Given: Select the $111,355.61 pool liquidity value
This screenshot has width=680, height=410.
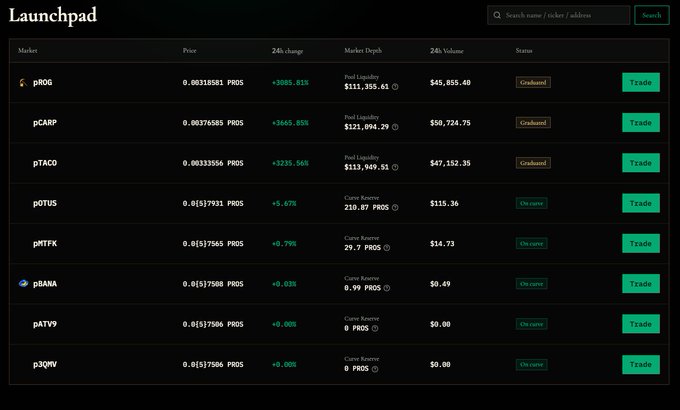Looking at the screenshot, I should [x=366, y=87].
